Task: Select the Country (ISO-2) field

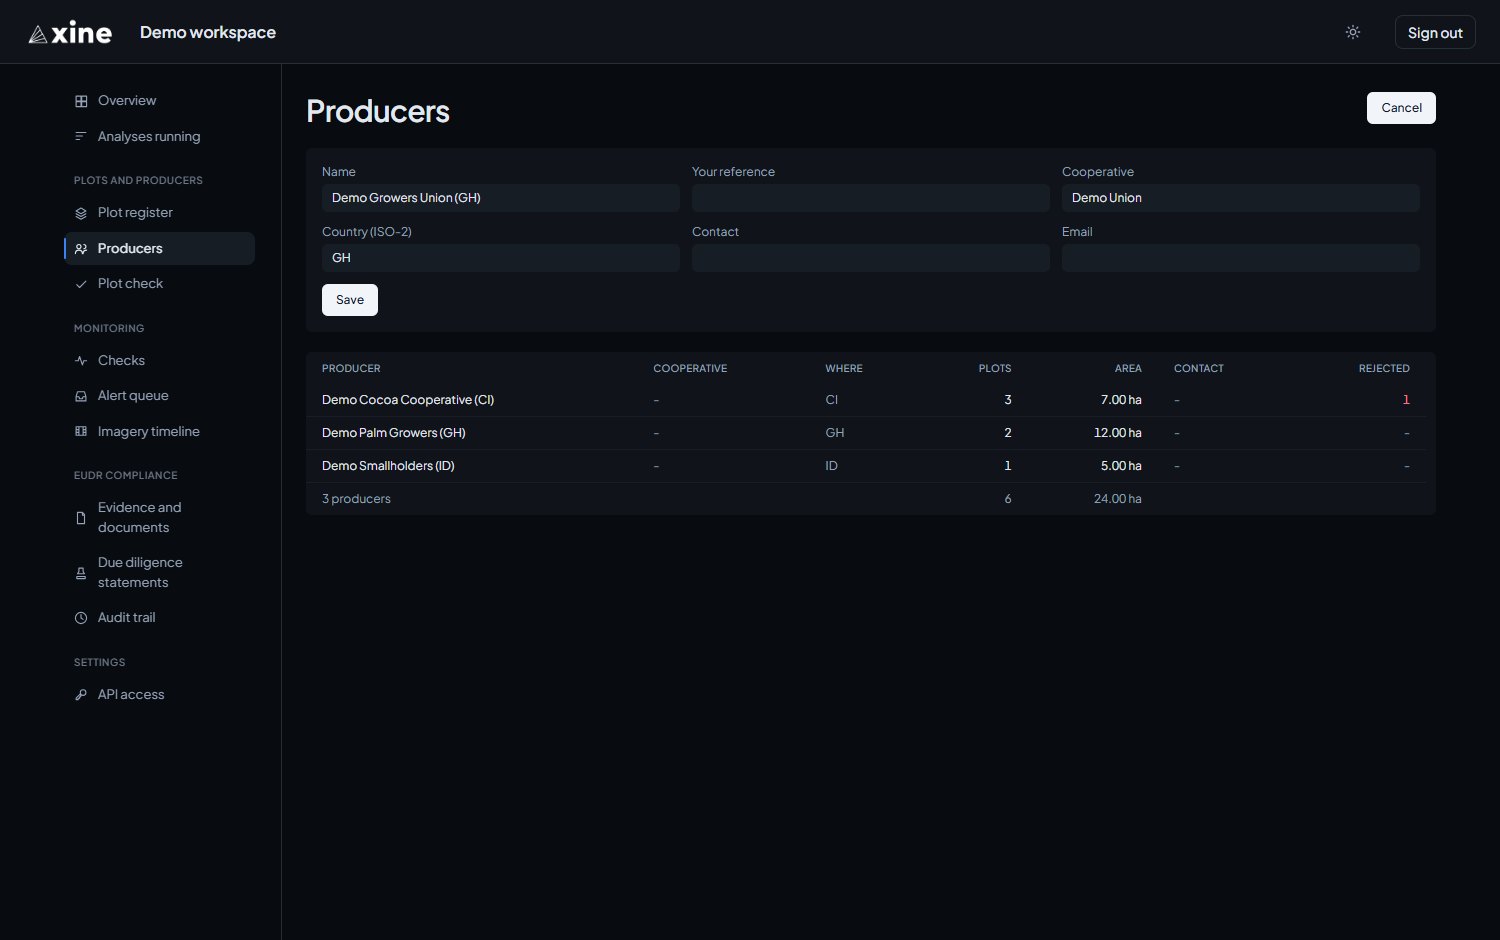Action: click(x=501, y=258)
